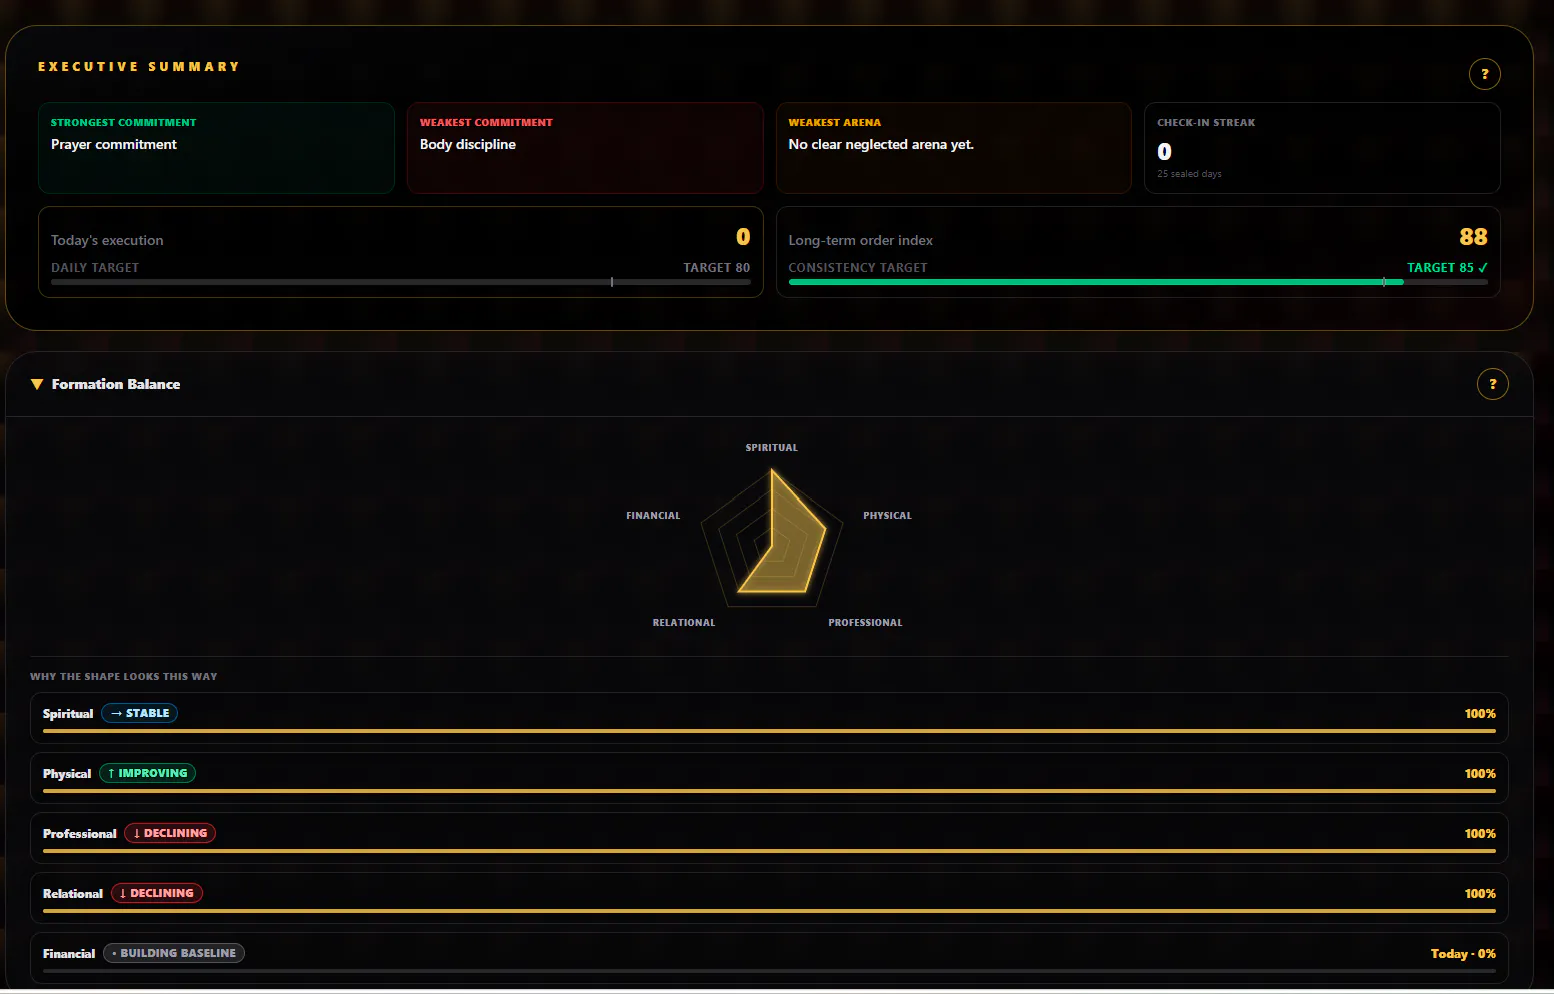Click the TARGET 85 checkmark label
This screenshot has width=1554, height=994.
click(1447, 268)
